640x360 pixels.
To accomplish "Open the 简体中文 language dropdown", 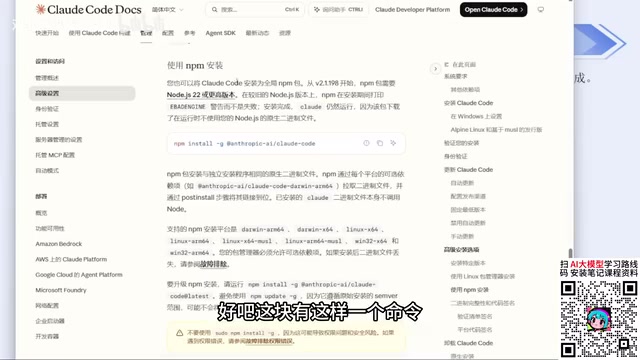I will point(168,9).
